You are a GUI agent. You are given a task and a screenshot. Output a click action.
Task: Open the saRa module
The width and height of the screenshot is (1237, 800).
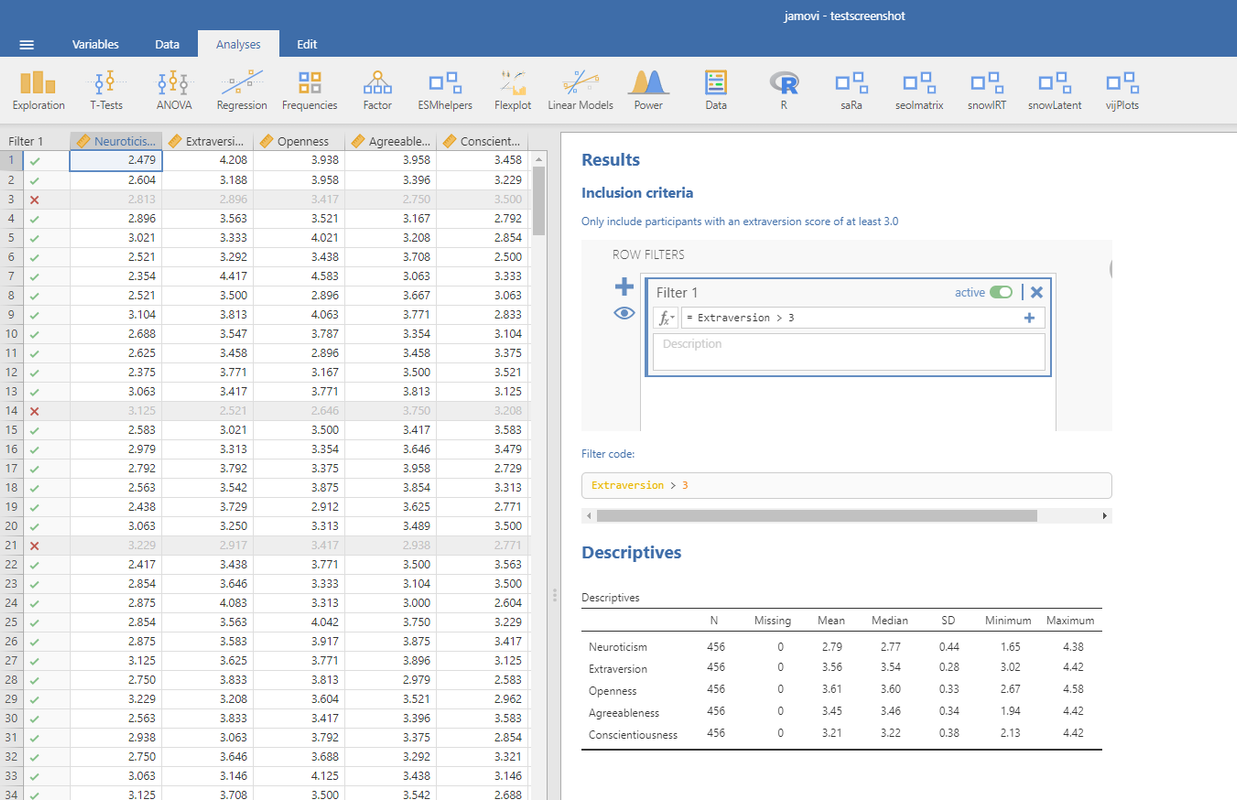point(851,90)
